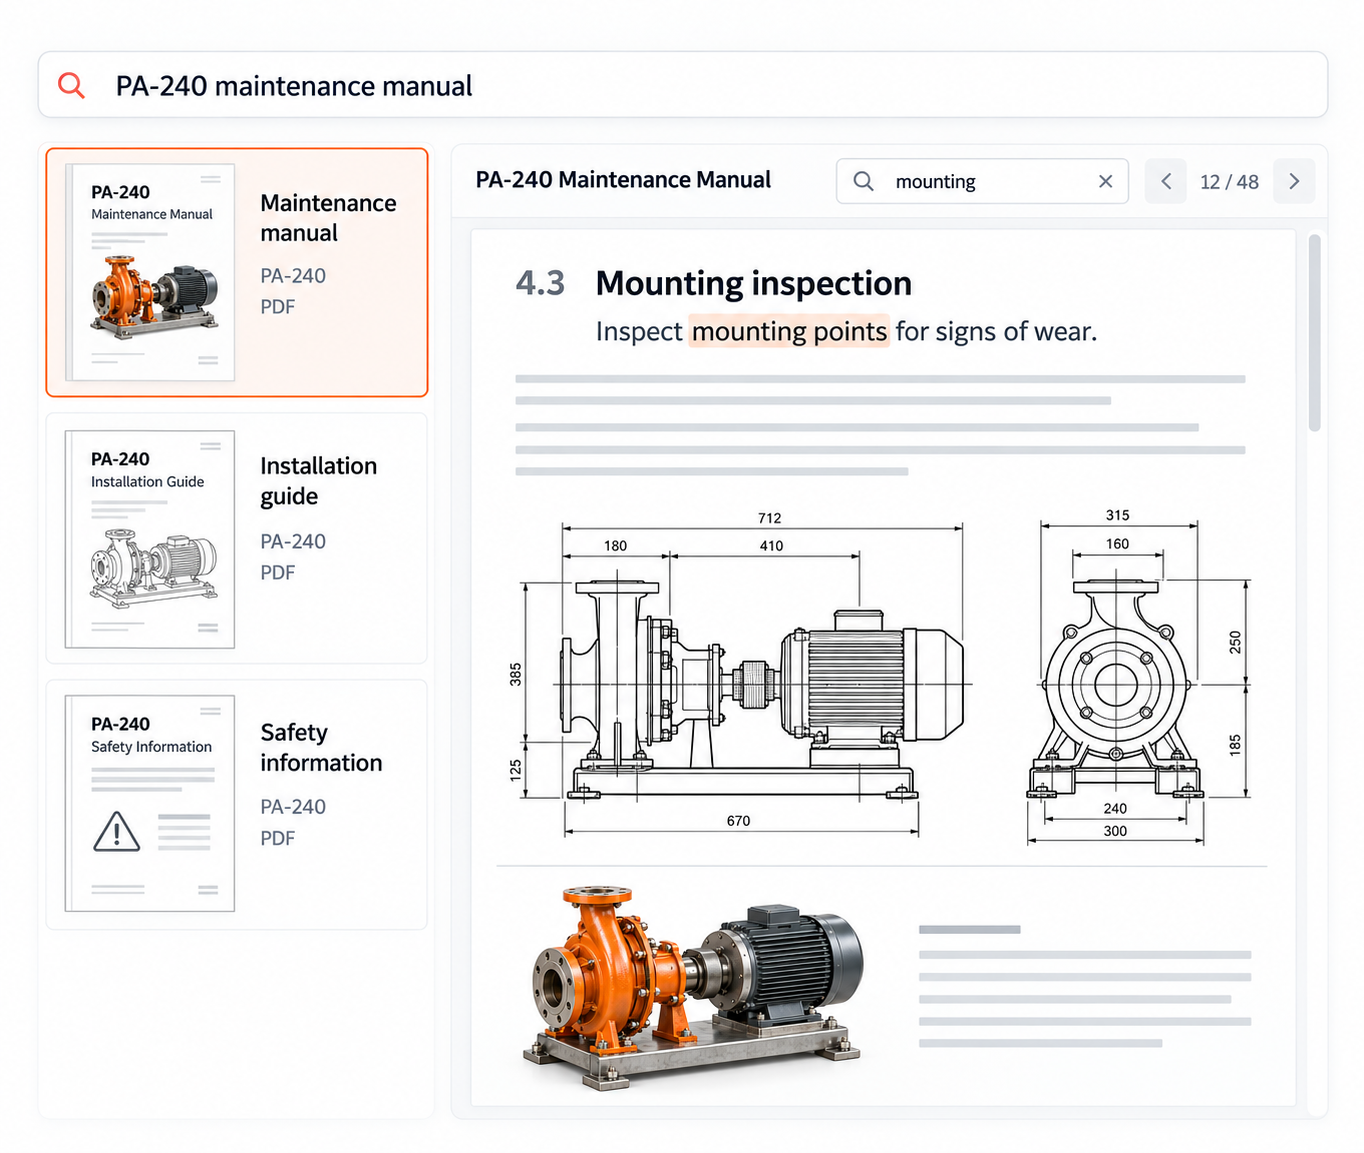
Task: Click the warning triangle icon on safety cover
Action: point(117,832)
